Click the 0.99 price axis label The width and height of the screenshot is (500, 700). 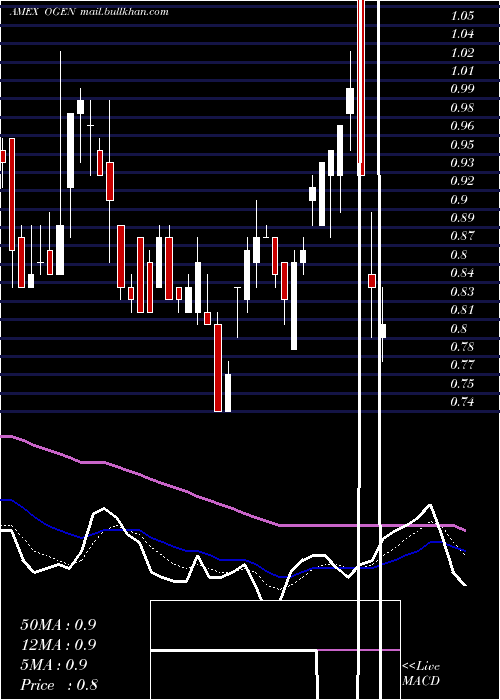click(x=462, y=89)
